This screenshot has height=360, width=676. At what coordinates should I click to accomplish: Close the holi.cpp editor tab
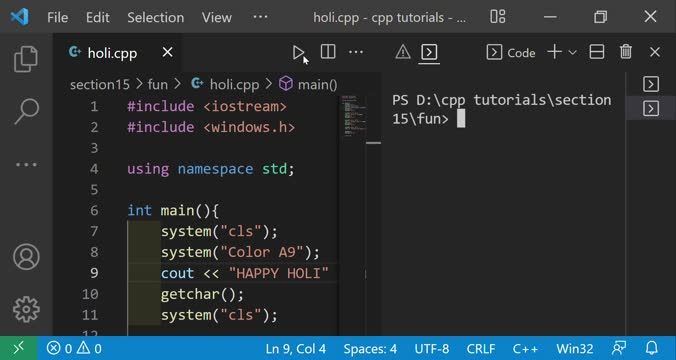tap(167, 53)
